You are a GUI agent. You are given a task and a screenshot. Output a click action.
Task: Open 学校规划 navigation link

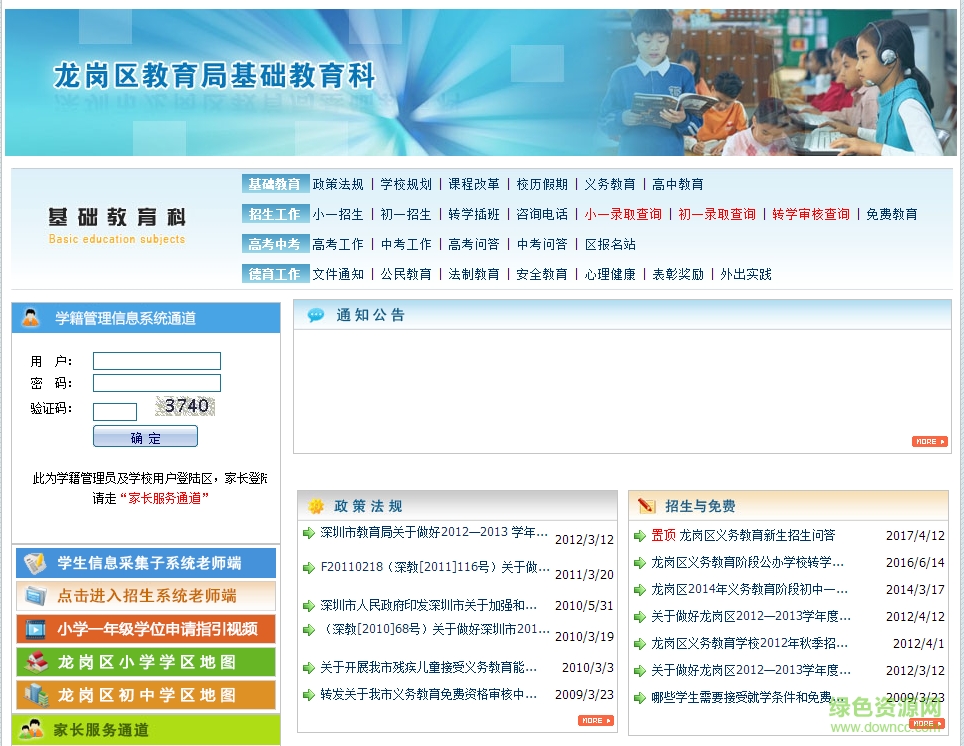coord(406,184)
